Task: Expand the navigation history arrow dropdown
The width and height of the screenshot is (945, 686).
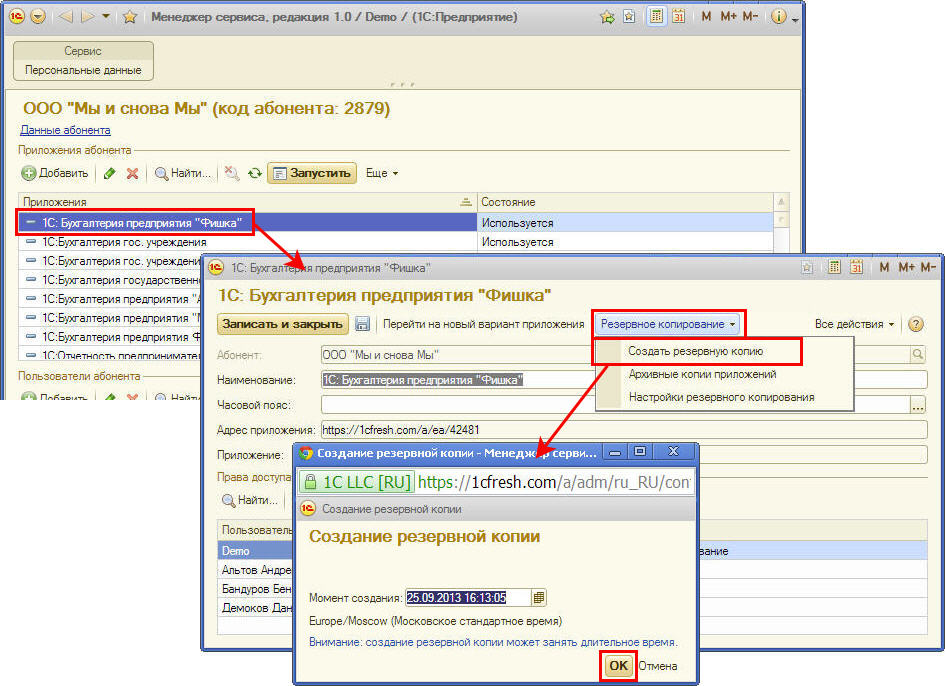Action: pyautogui.click(x=105, y=16)
